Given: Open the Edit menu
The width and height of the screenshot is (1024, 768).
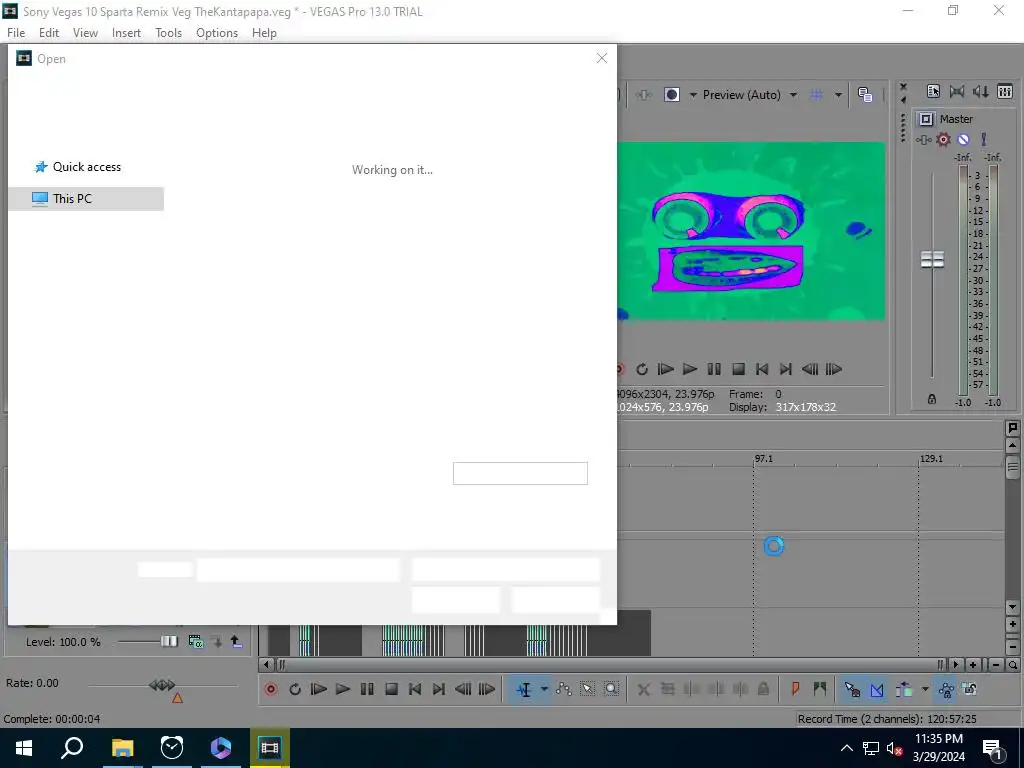Looking at the screenshot, I should 49,33.
